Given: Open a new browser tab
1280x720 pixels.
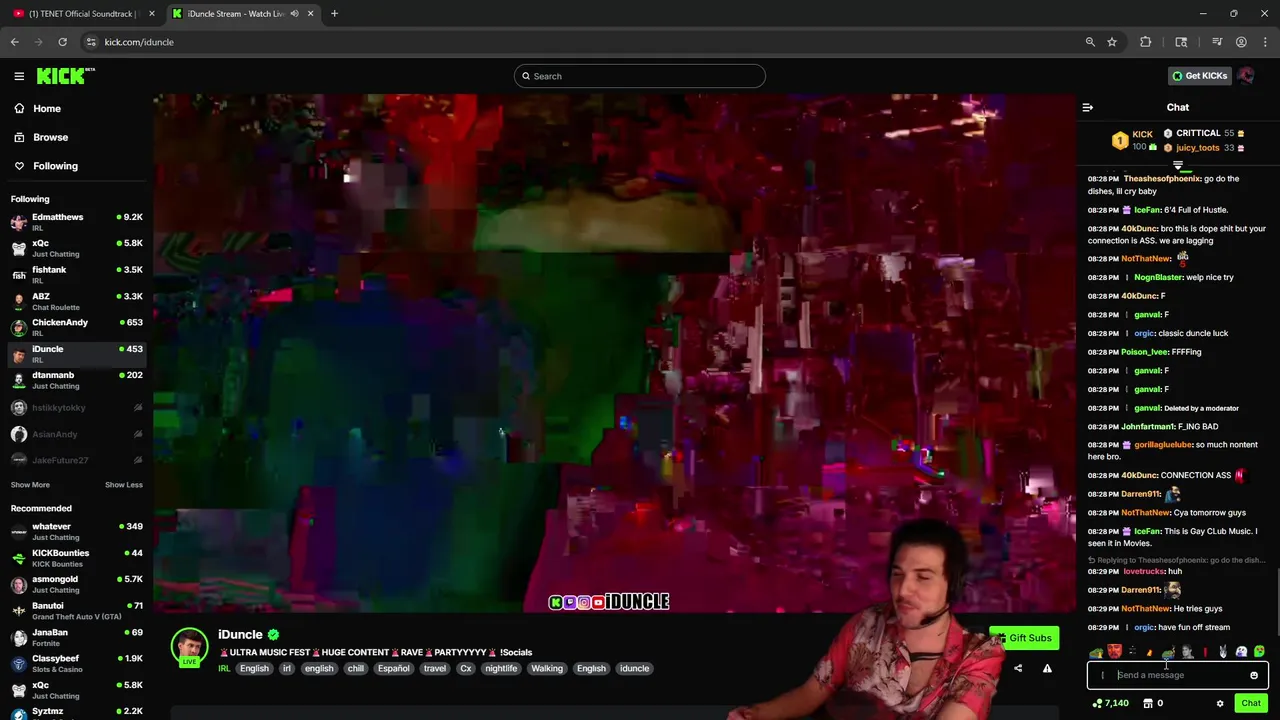Looking at the screenshot, I should point(334,14).
